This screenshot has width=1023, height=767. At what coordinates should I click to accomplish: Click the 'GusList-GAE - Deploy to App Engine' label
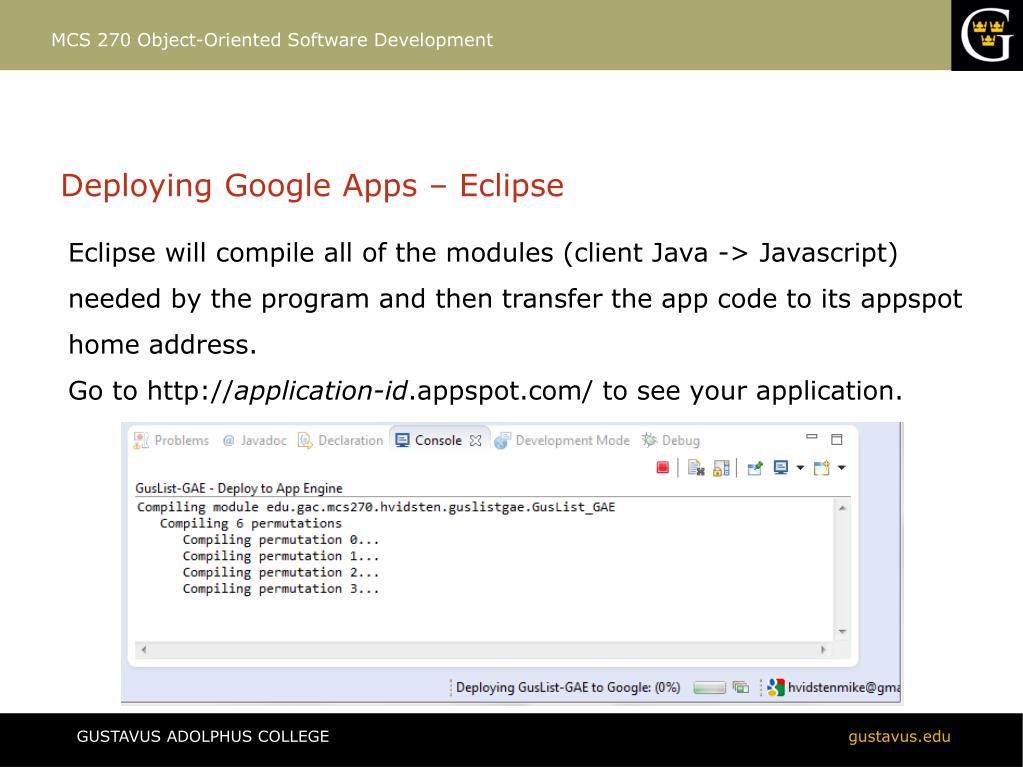(x=239, y=488)
